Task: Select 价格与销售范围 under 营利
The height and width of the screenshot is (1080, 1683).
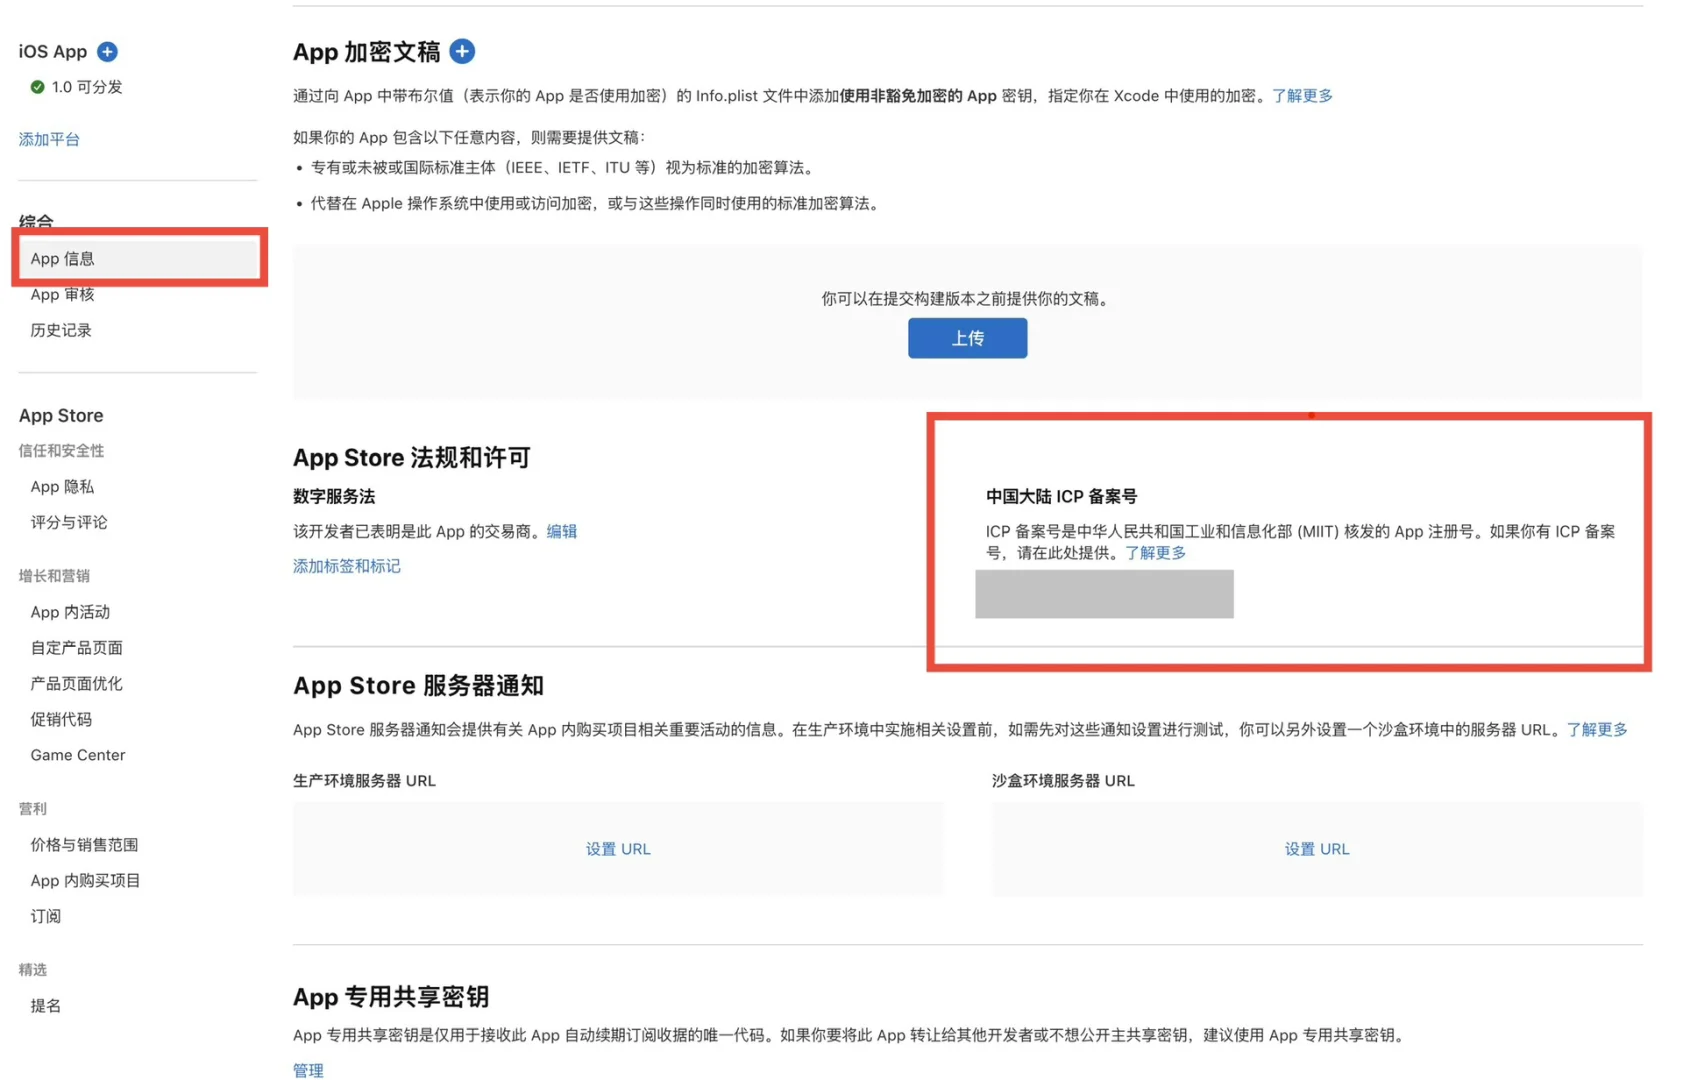Action: (84, 845)
